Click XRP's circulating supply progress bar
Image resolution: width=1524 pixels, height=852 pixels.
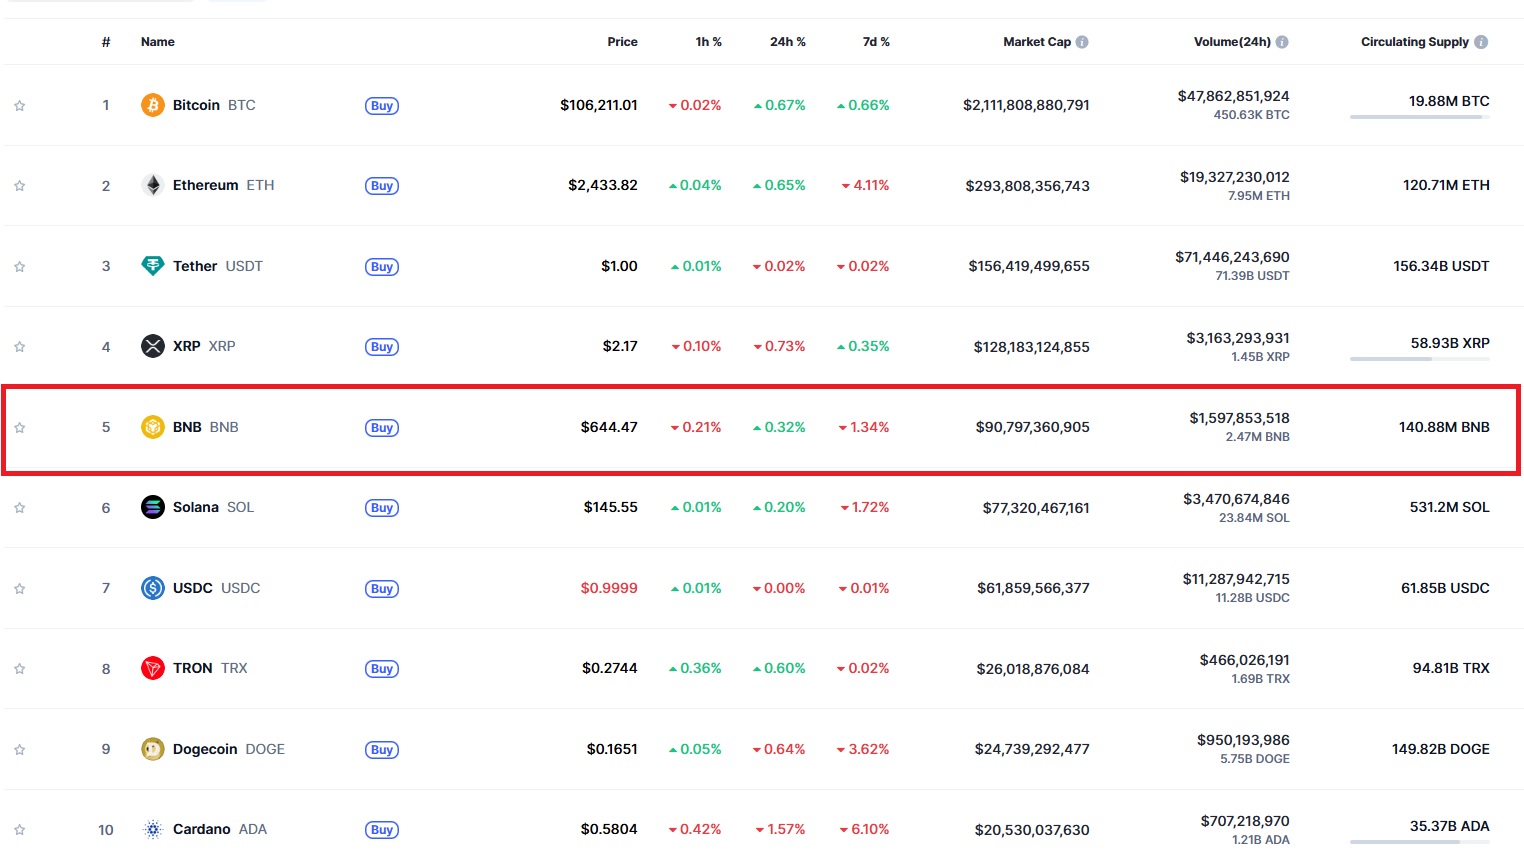(x=1420, y=358)
